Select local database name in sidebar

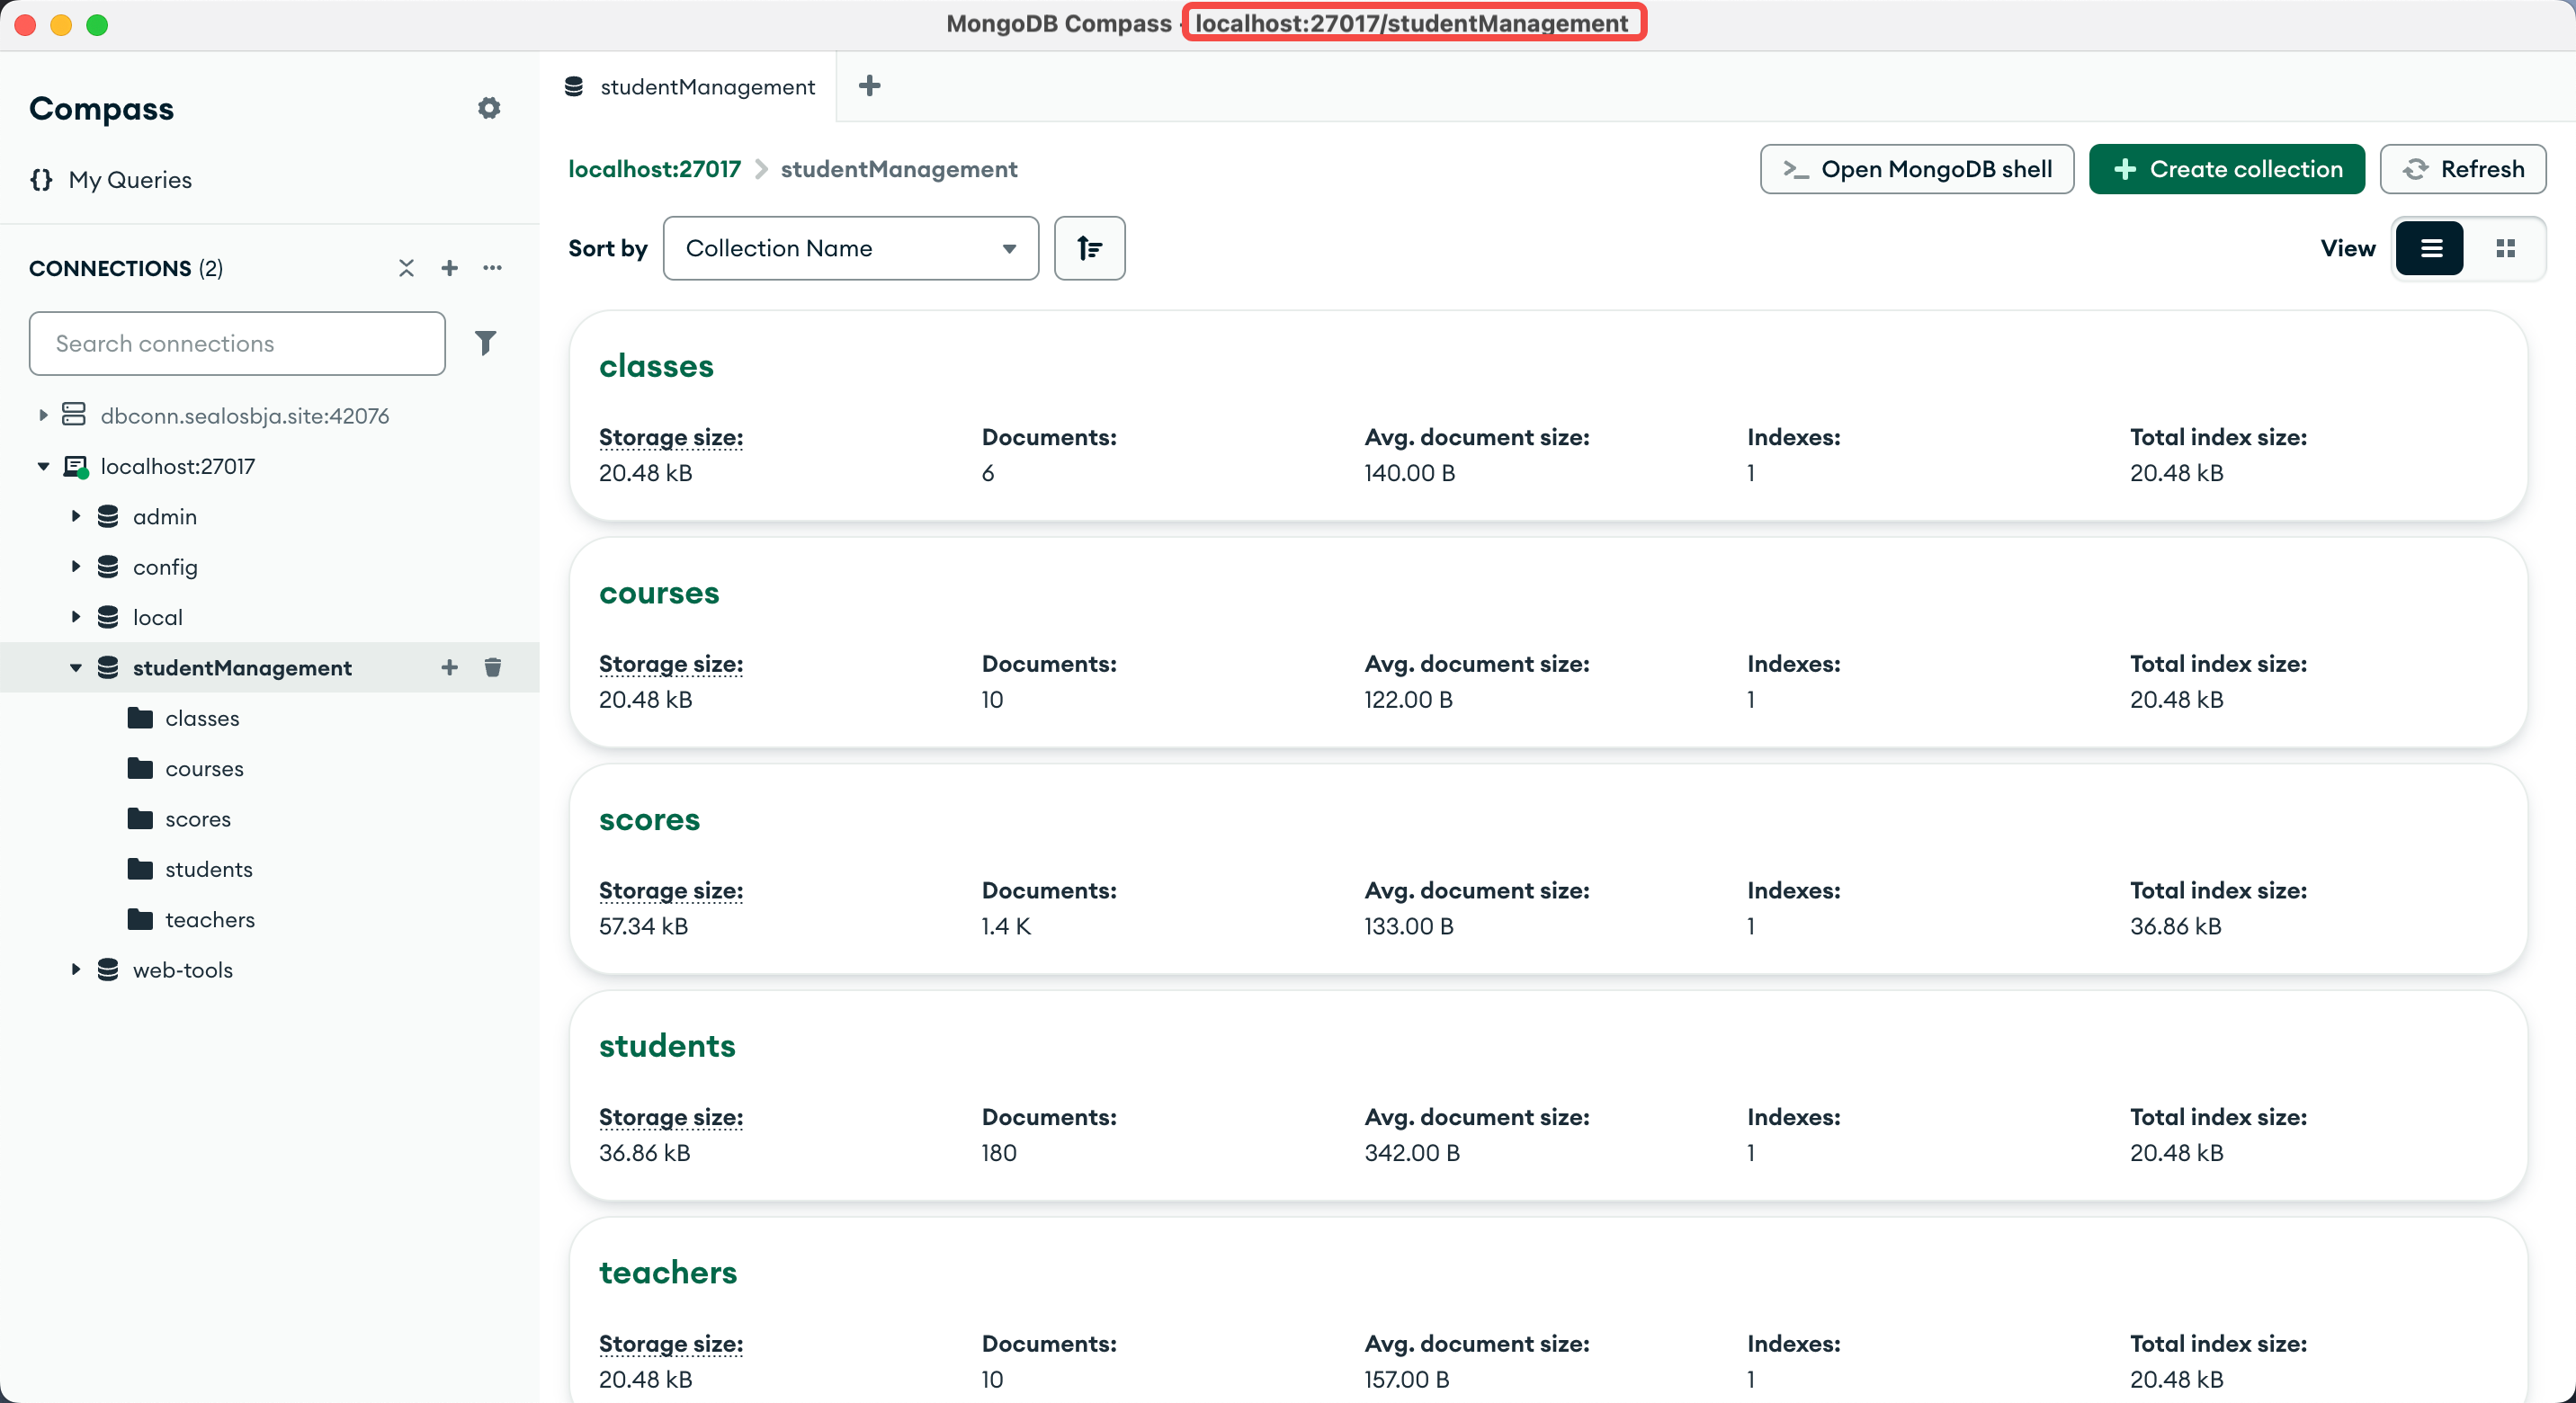click(158, 617)
